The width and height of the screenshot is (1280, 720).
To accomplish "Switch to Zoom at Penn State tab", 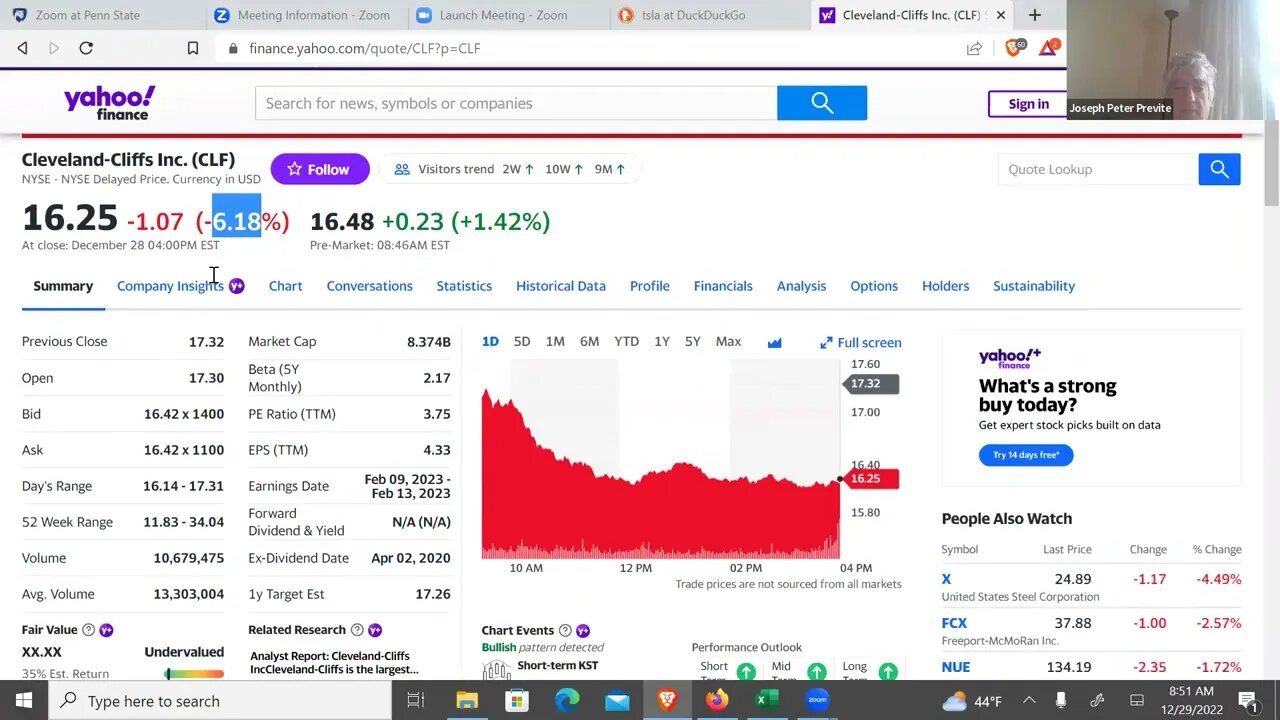I will (88, 15).
